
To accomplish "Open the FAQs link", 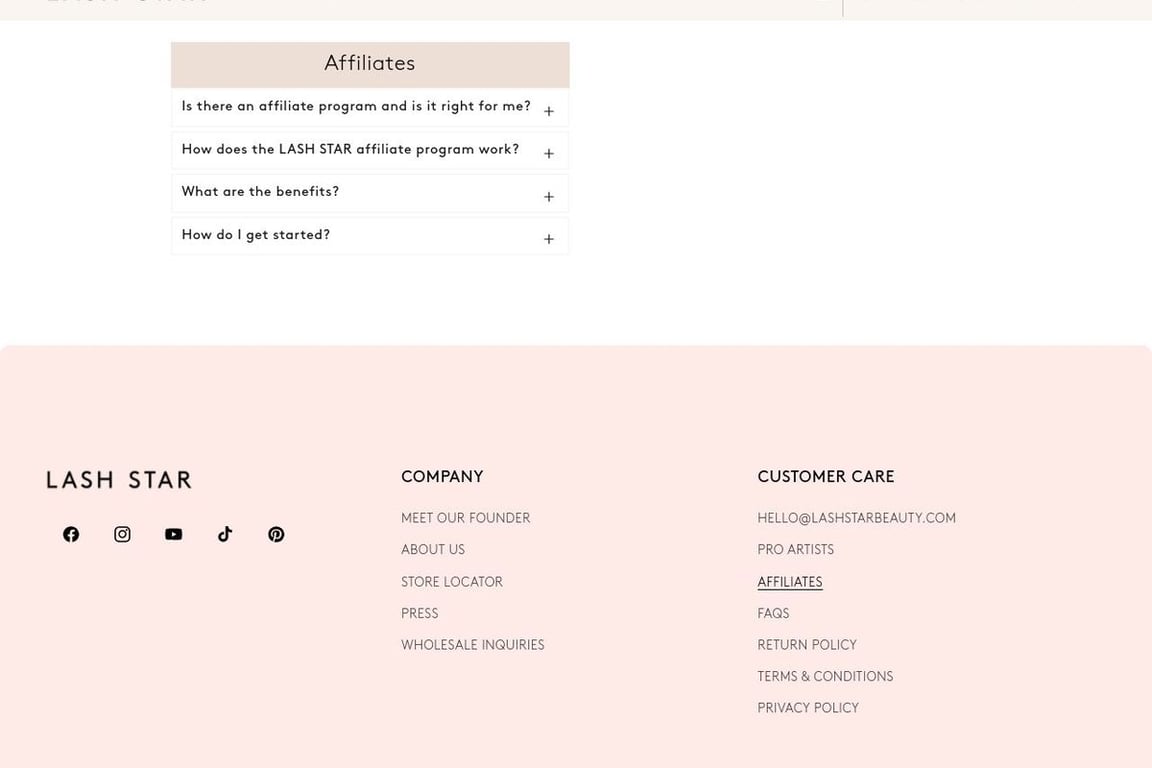I will [773, 614].
